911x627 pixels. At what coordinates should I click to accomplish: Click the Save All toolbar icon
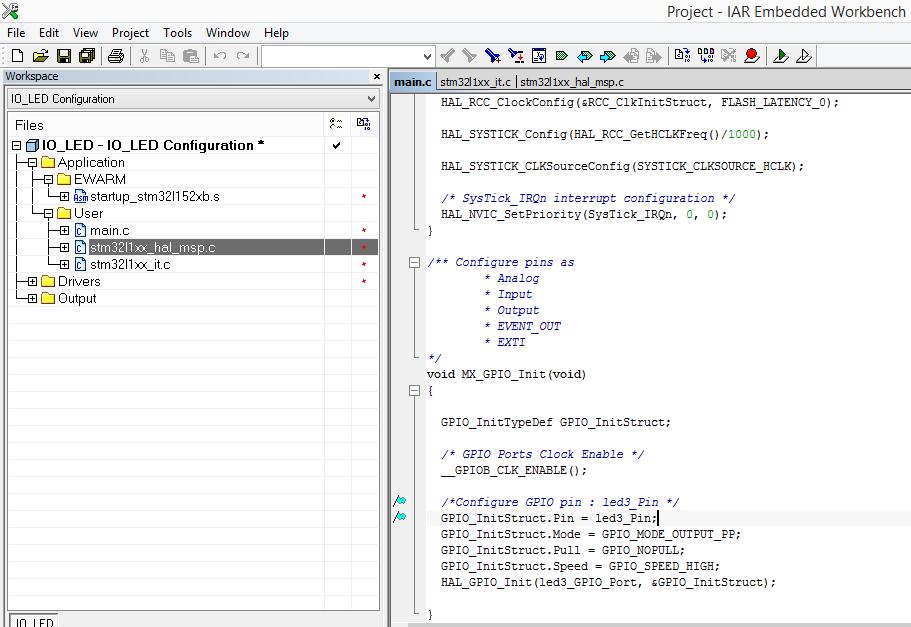[87, 56]
